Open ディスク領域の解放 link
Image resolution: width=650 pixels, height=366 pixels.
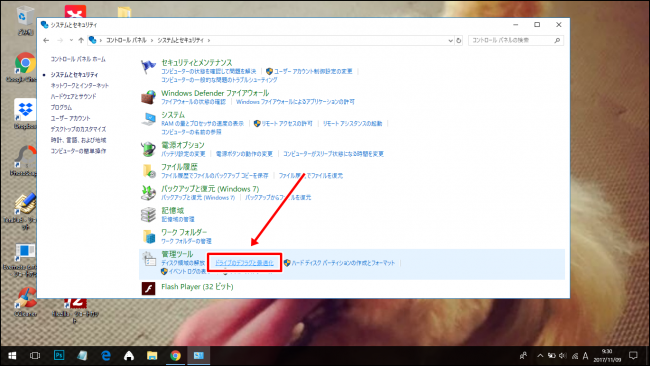[183, 263]
